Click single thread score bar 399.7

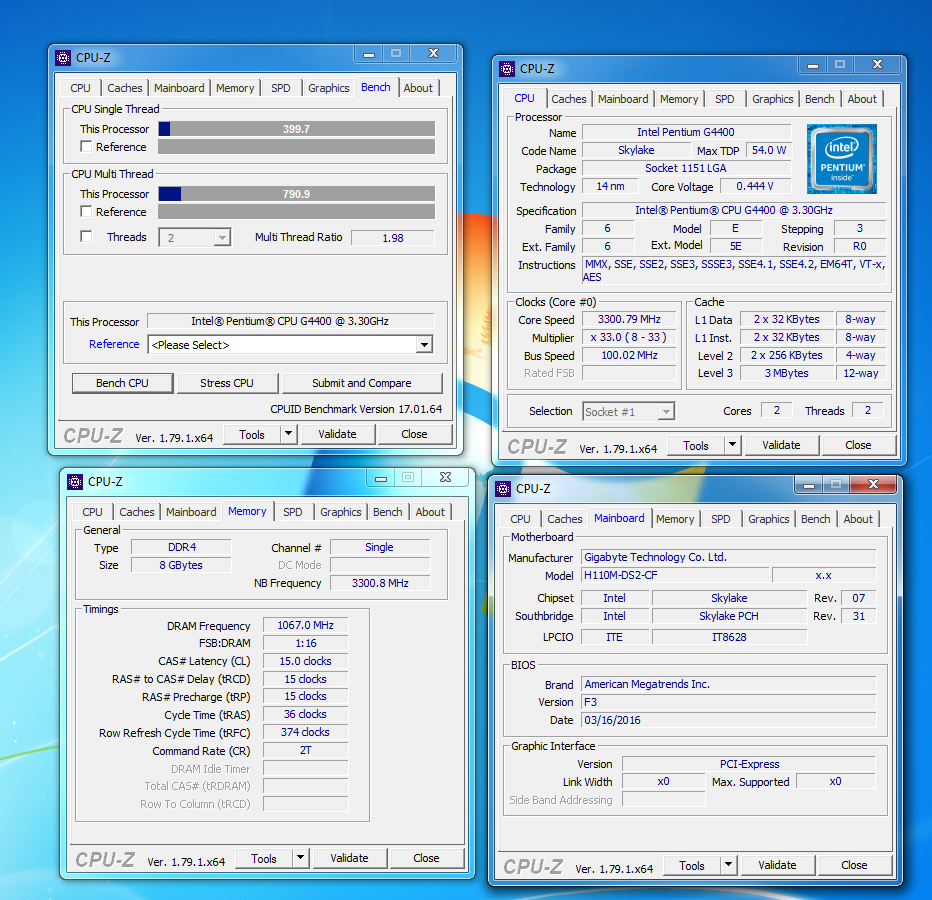296,129
